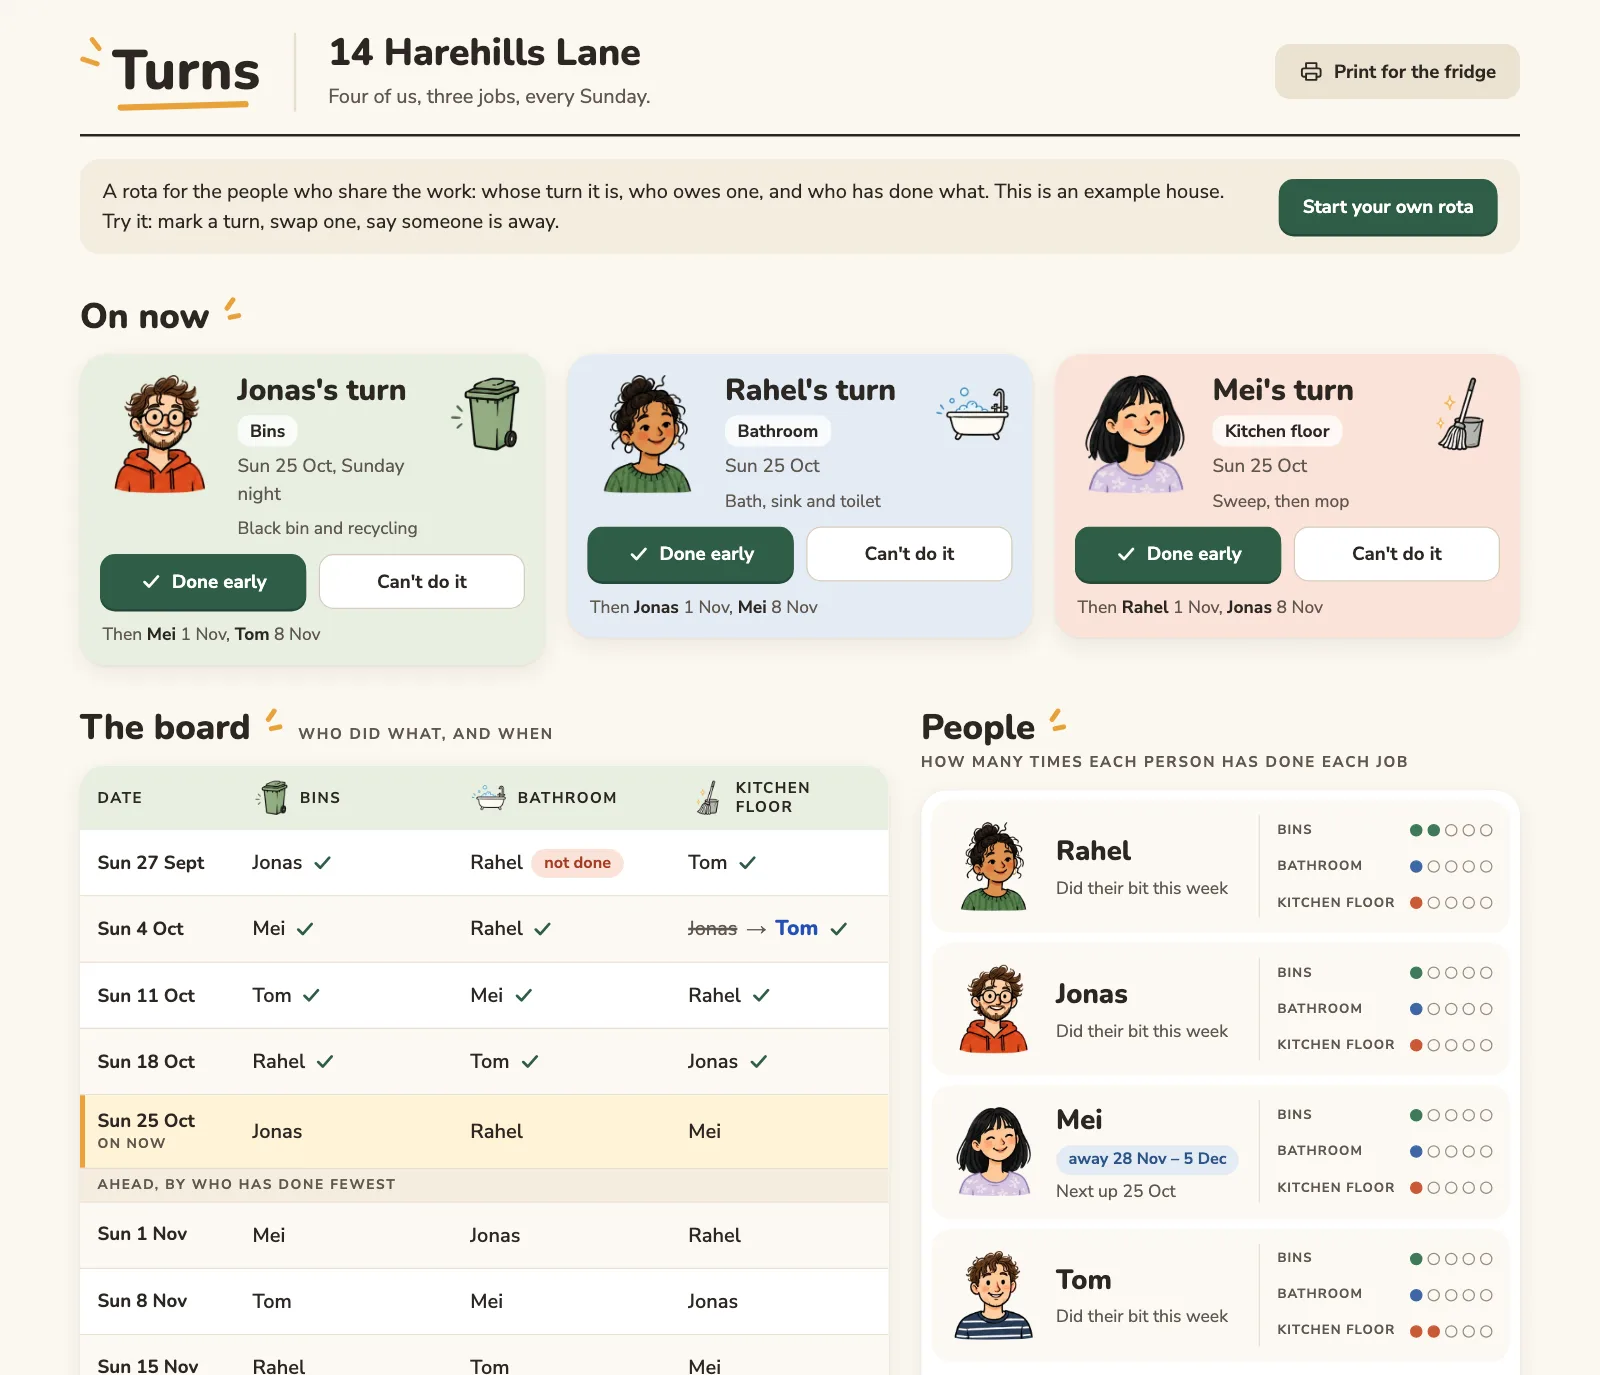This screenshot has height=1375, width=1600.
Task: Click the 'Bathroom' tag in Rahel's turn card
Action: (778, 431)
